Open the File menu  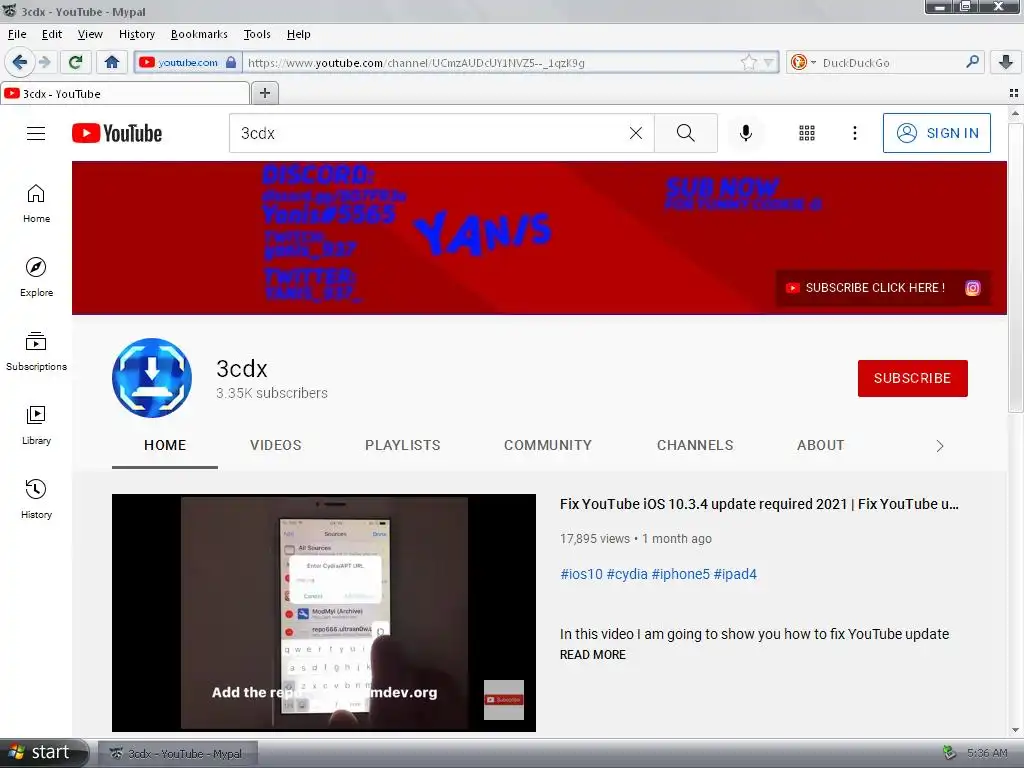pos(17,34)
